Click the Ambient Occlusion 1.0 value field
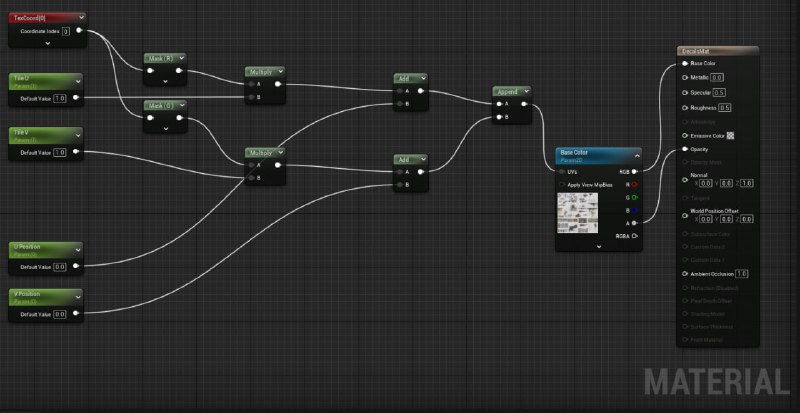The image size is (800, 413). [741, 274]
